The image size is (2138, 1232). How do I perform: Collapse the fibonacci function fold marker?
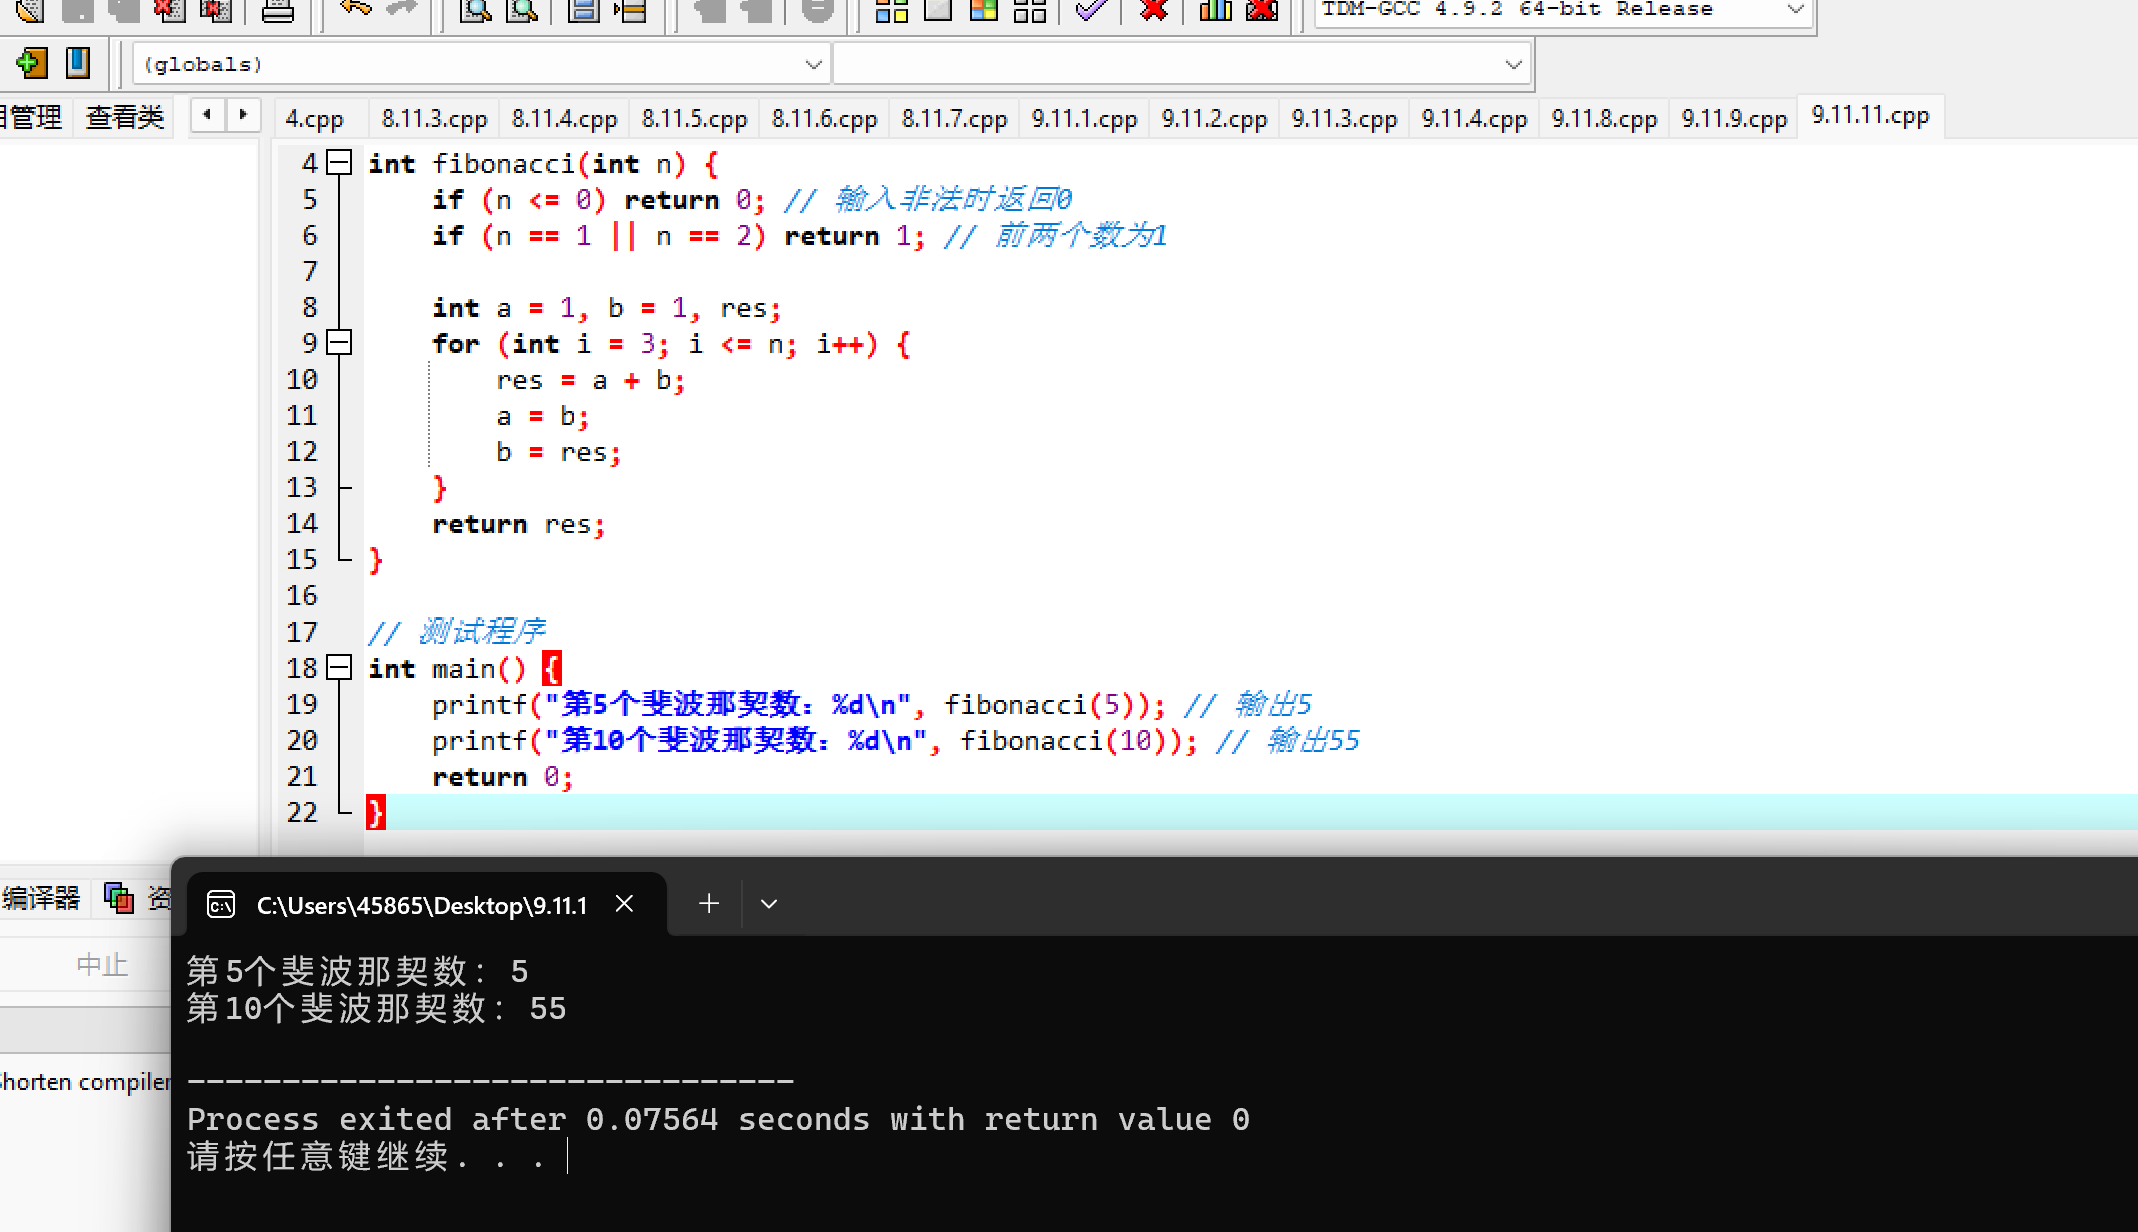[340, 162]
